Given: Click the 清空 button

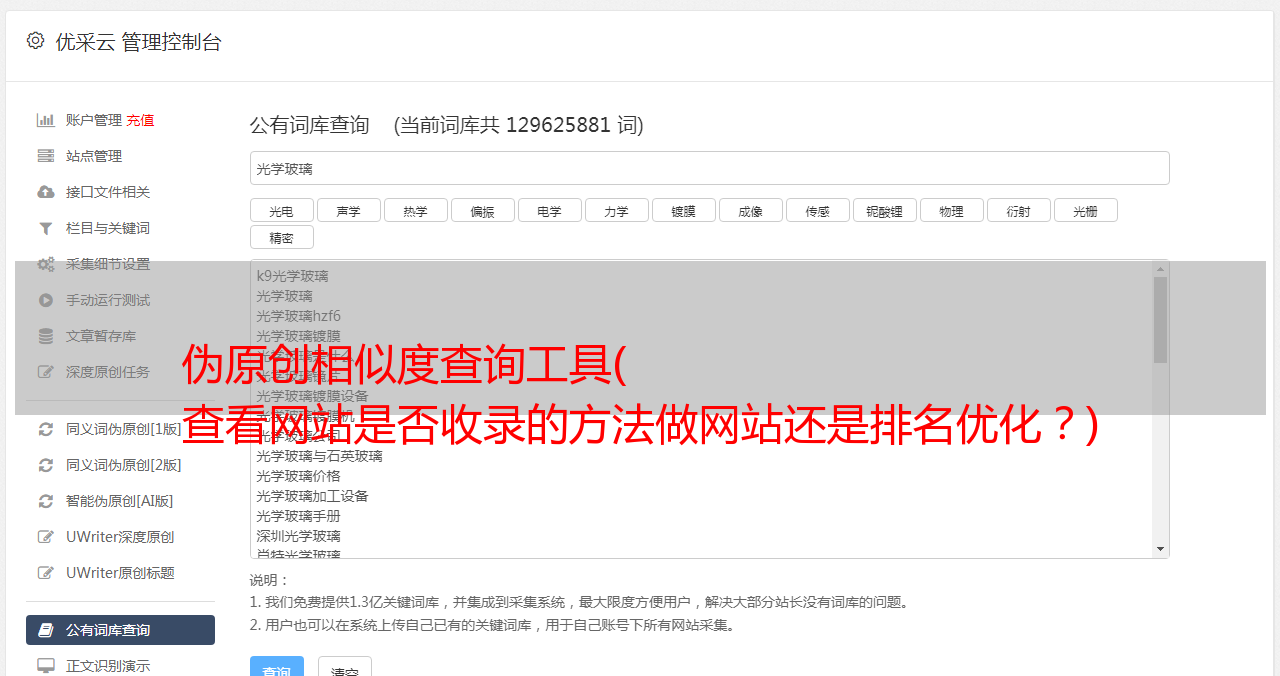Looking at the screenshot, I should click(345, 667).
